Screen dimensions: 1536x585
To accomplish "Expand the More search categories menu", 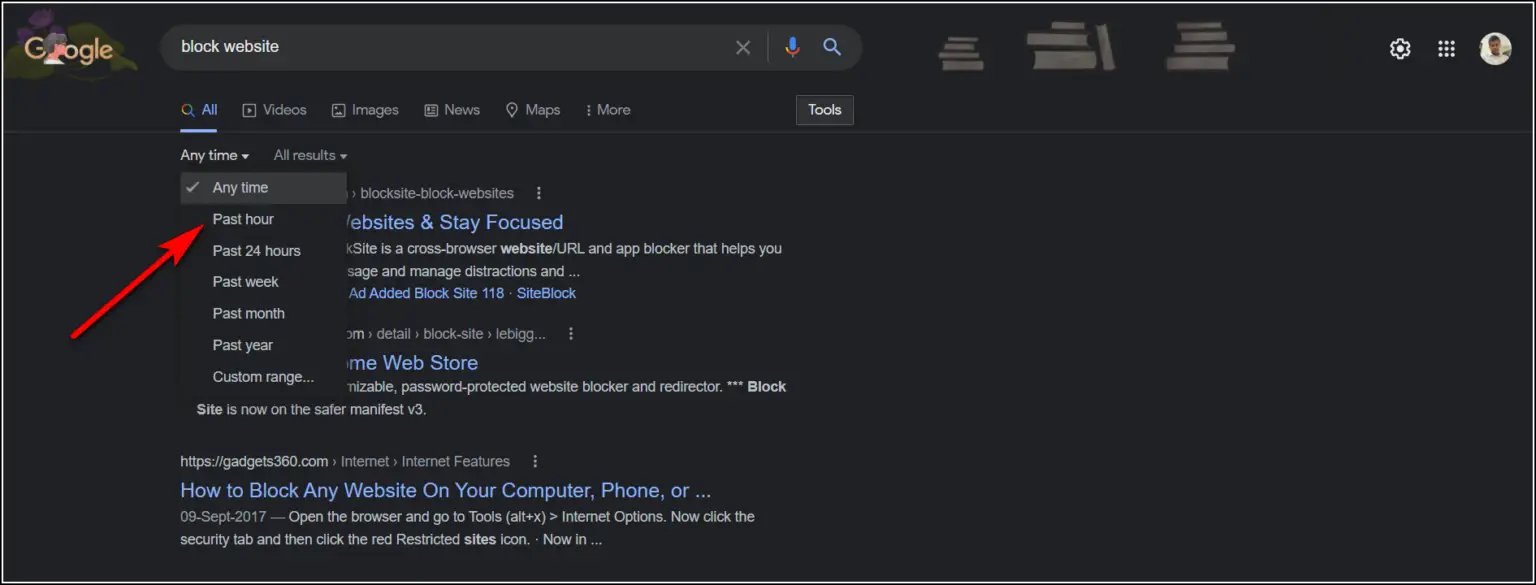I will (x=607, y=109).
